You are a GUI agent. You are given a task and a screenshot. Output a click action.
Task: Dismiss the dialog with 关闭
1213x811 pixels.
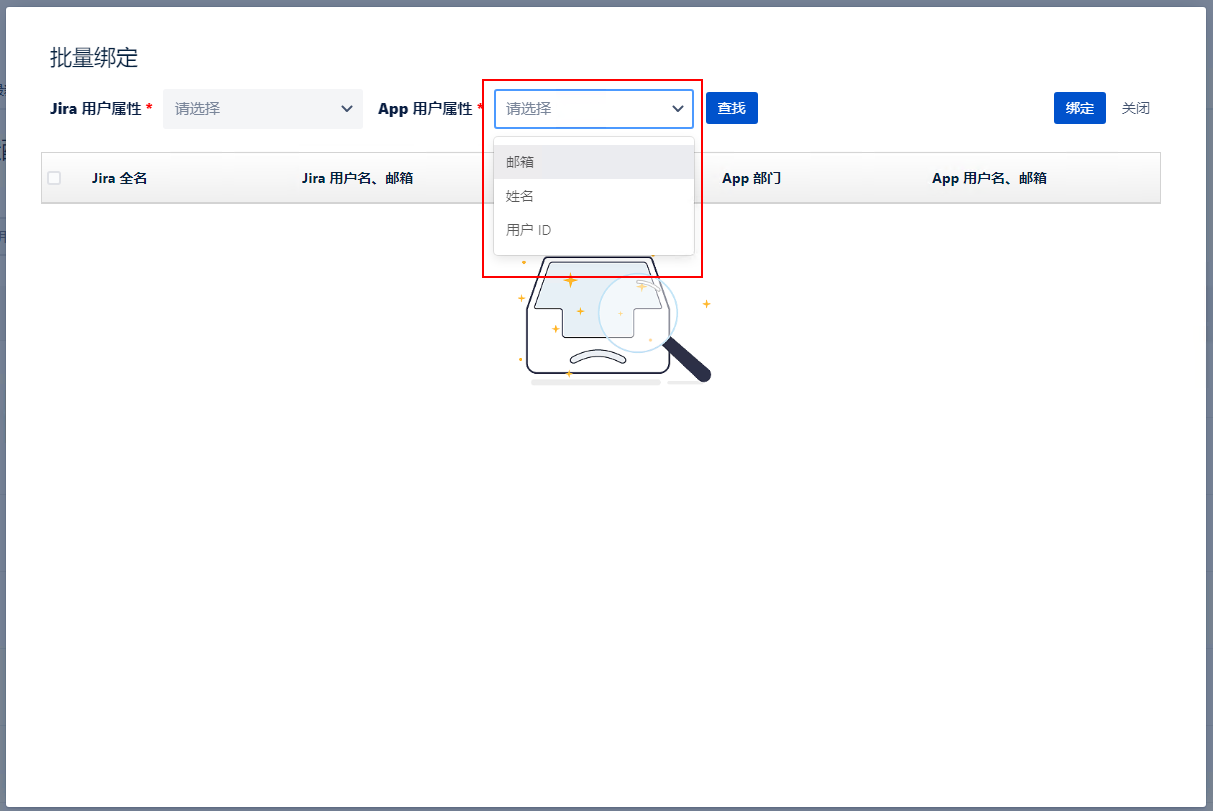point(1135,108)
